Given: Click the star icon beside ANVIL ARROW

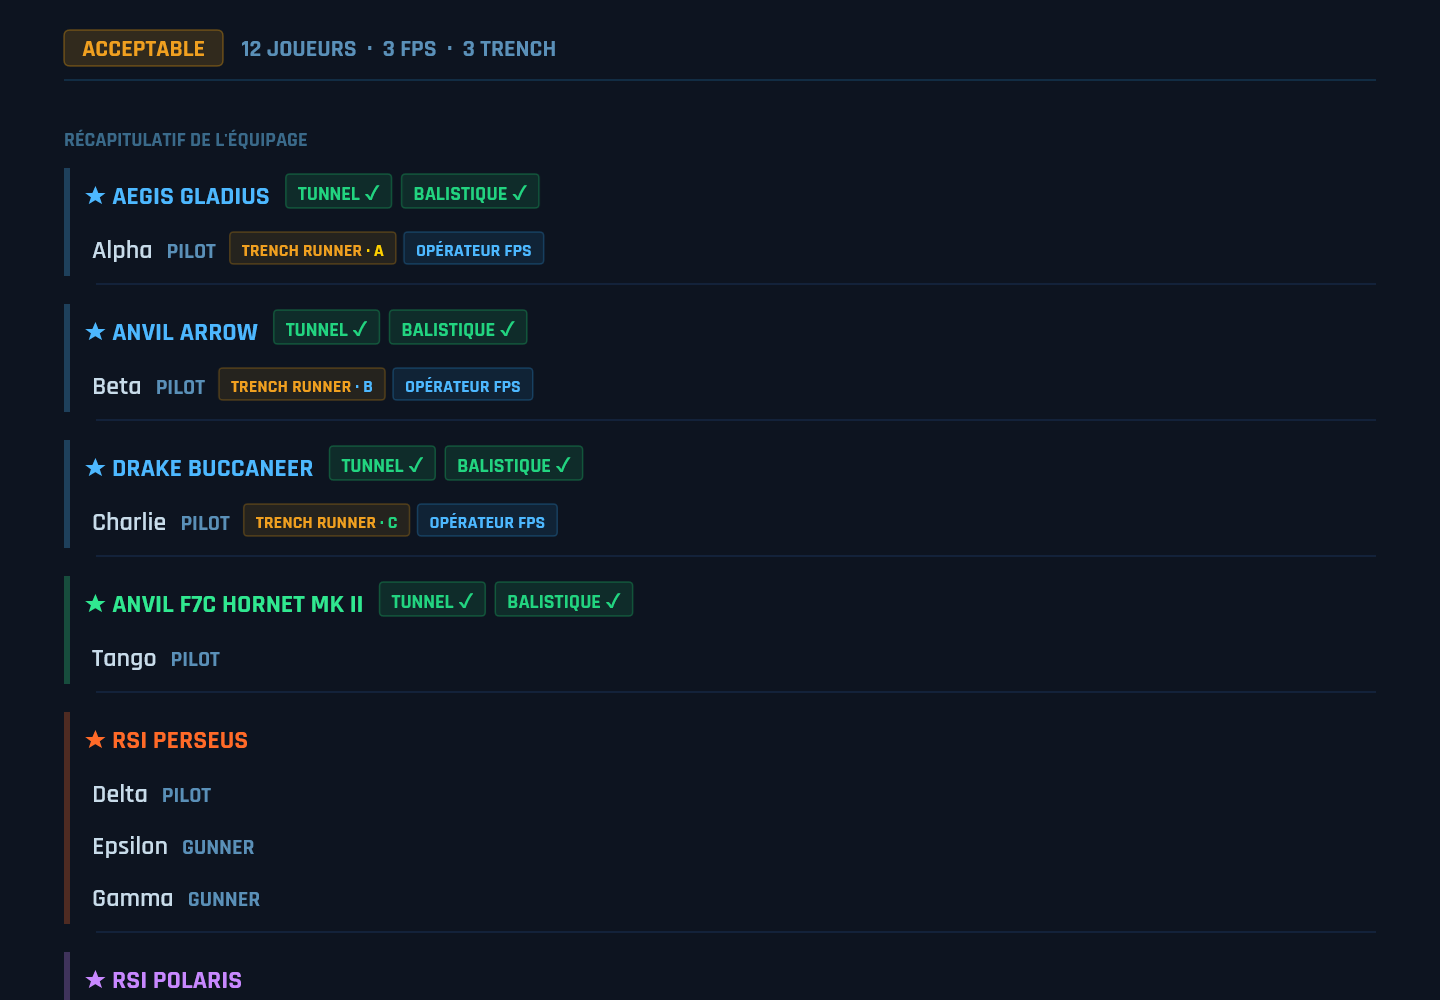Looking at the screenshot, I should [x=95, y=332].
